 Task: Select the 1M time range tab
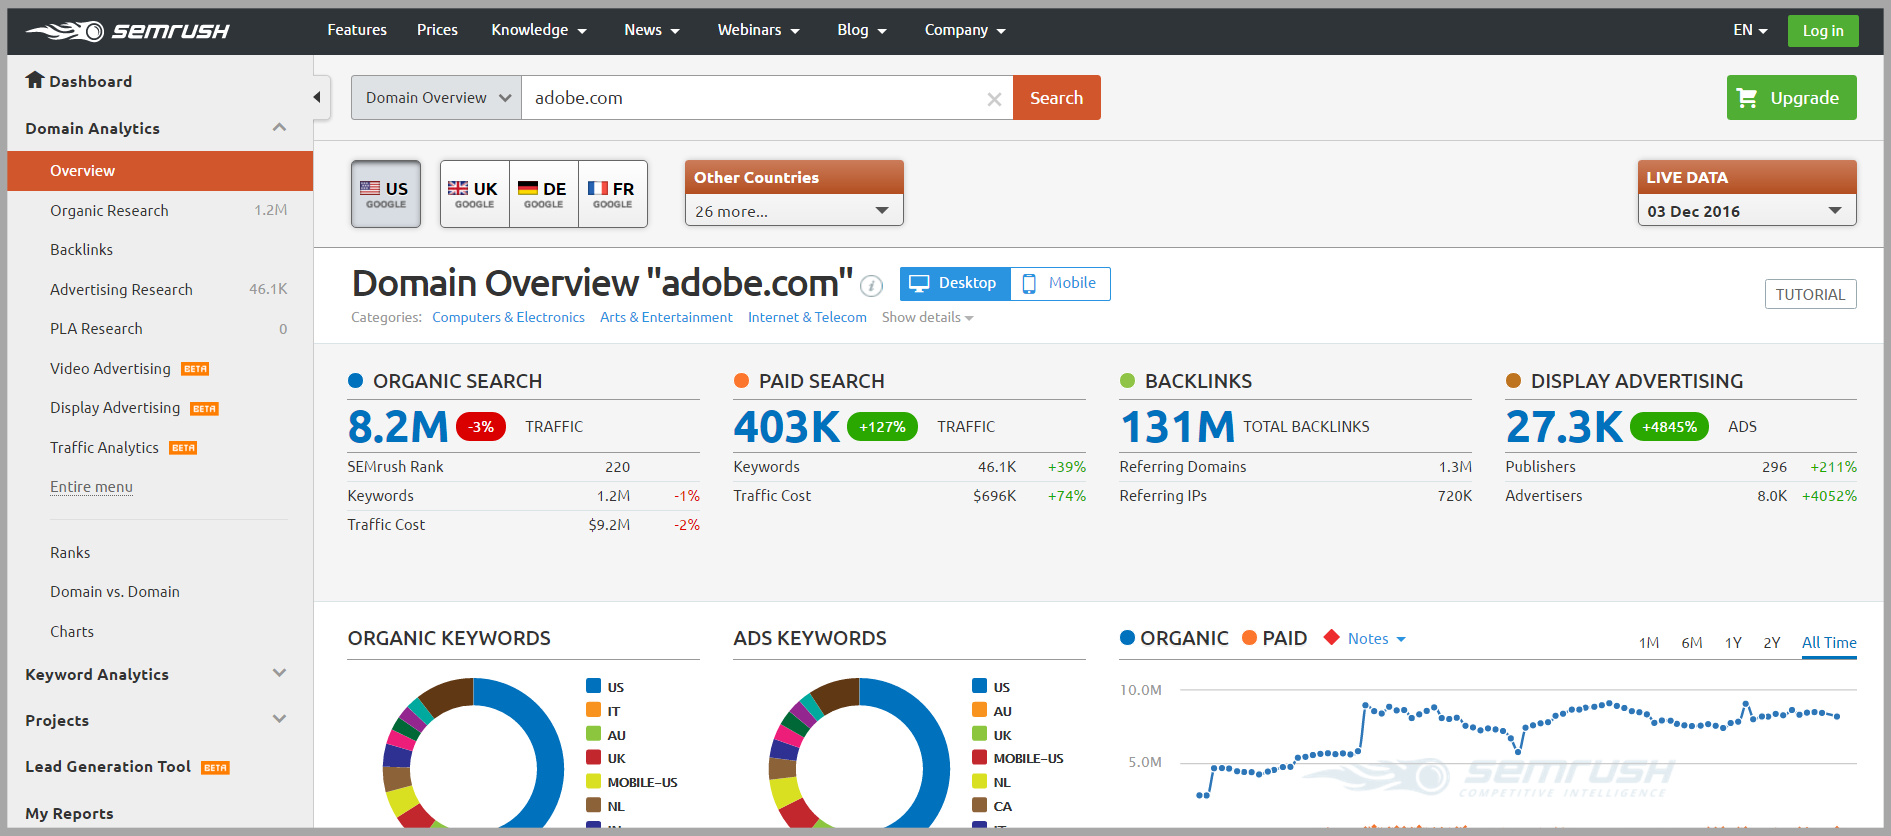tap(1649, 643)
